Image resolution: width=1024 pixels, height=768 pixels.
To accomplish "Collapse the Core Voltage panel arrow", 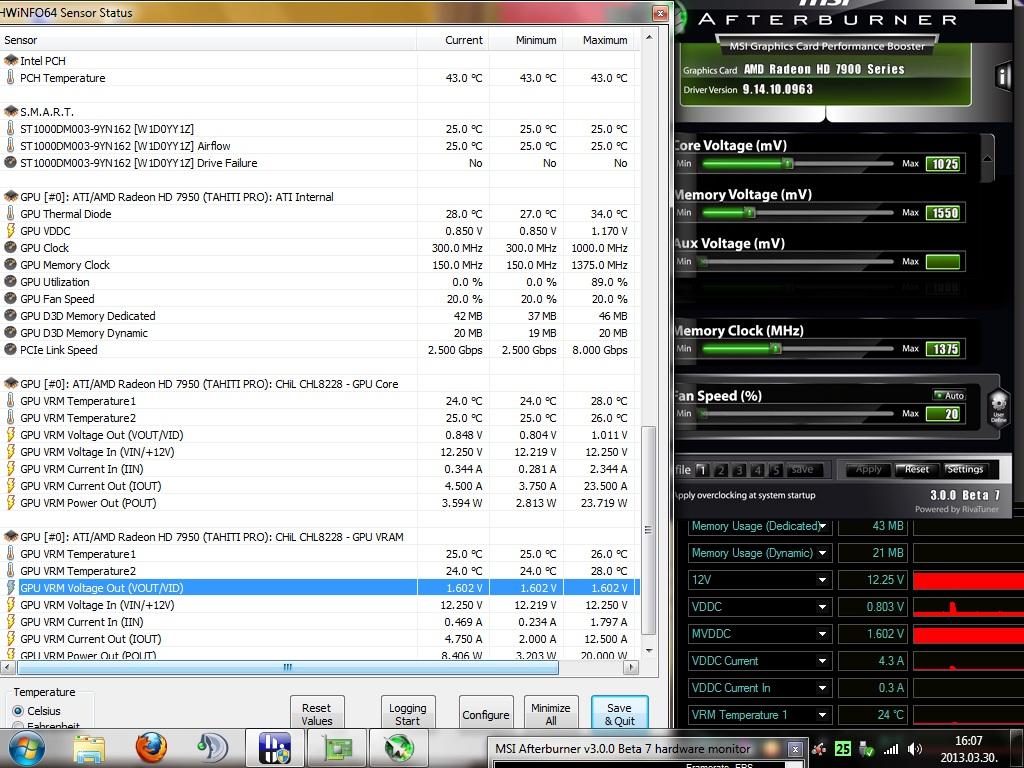I will (987, 158).
